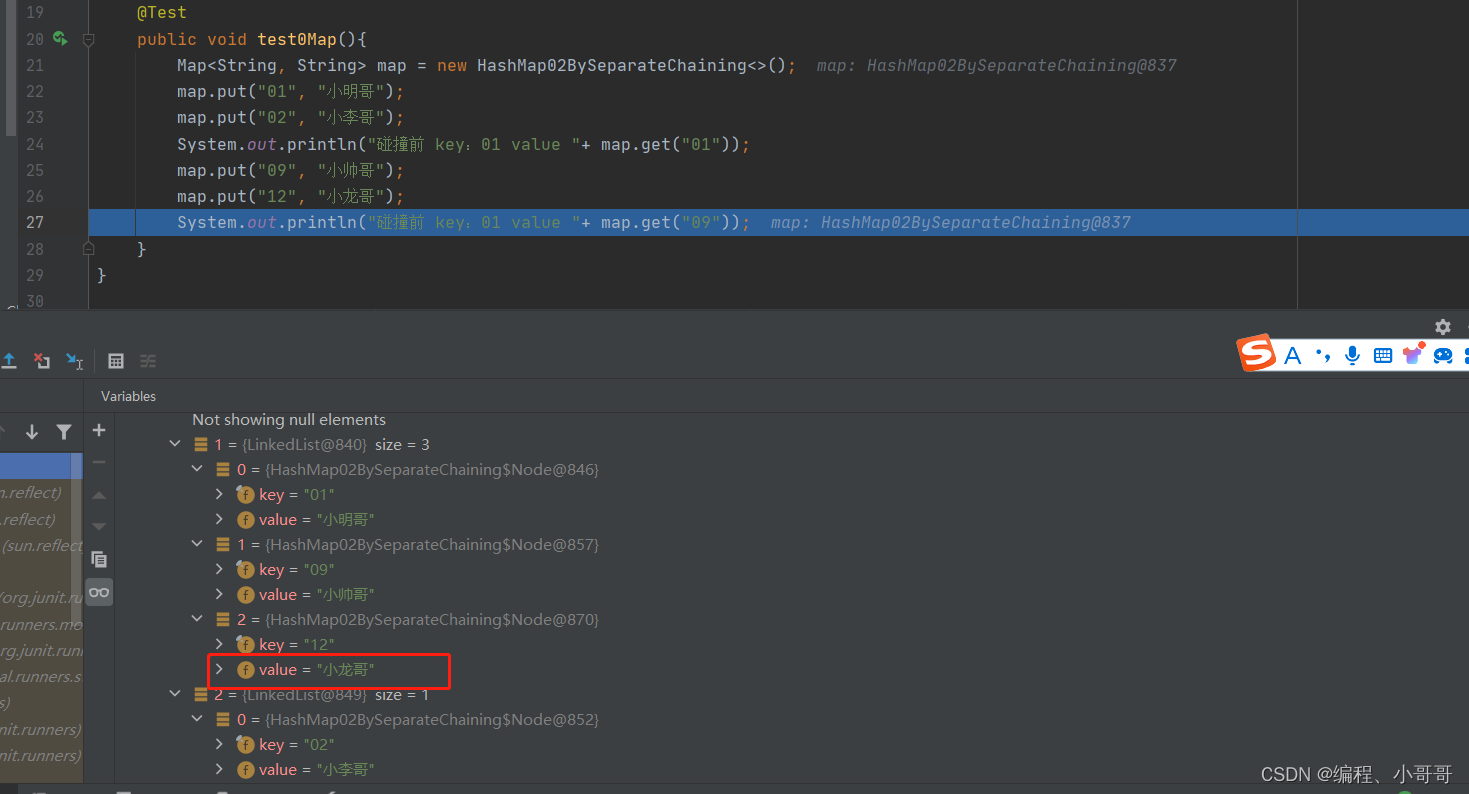1469x794 pixels.
Task: Click the fold end marker at line 28
Action: pyautogui.click(x=89, y=248)
